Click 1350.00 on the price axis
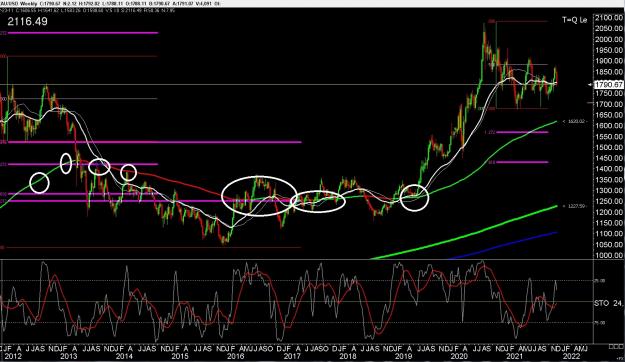The height and width of the screenshot is (362, 625). click(x=609, y=180)
